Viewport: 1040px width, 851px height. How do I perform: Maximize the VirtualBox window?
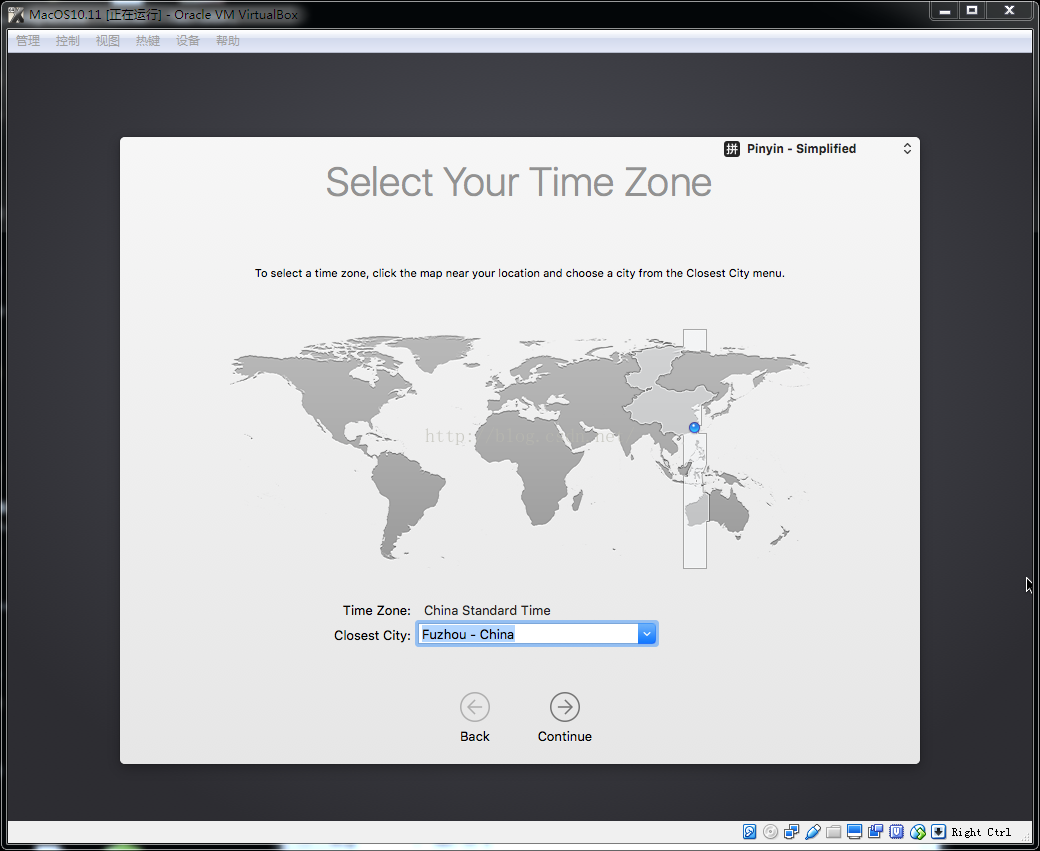click(x=972, y=11)
